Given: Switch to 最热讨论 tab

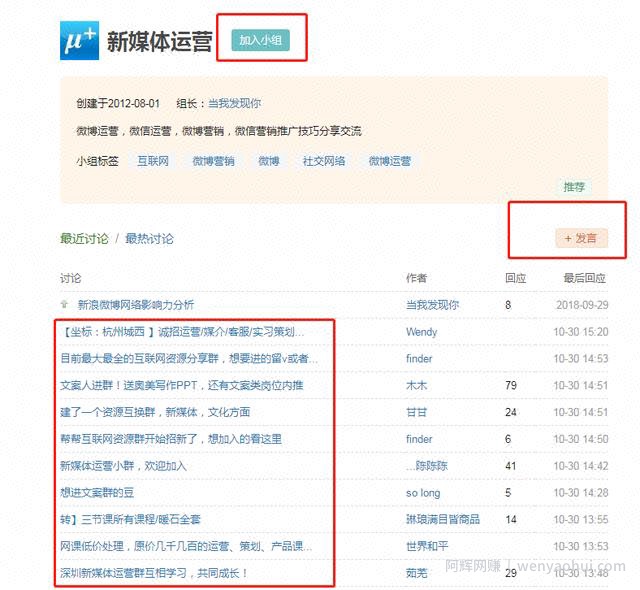Looking at the screenshot, I should click(149, 239).
